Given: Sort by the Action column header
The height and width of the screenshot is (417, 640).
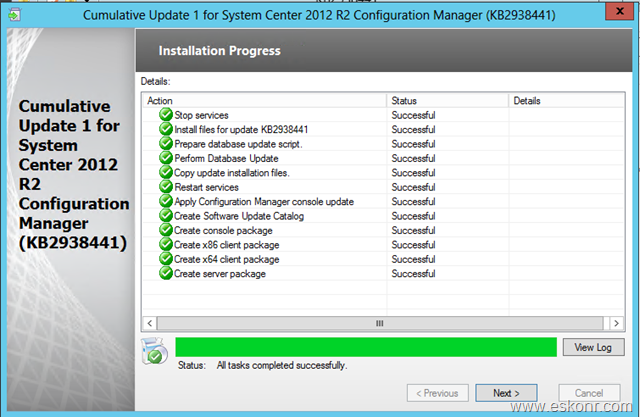Looking at the screenshot, I should [x=264, y=101].
